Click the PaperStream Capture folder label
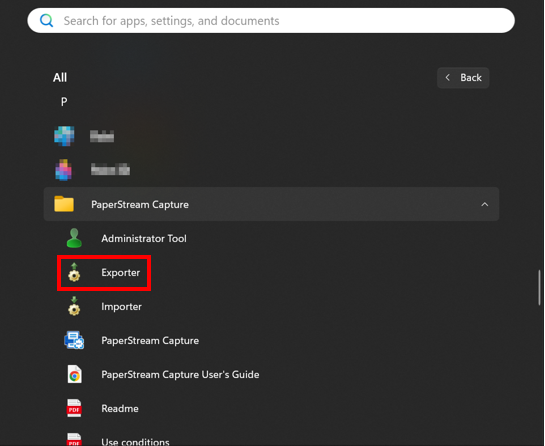545x446 pixels. 140,204
